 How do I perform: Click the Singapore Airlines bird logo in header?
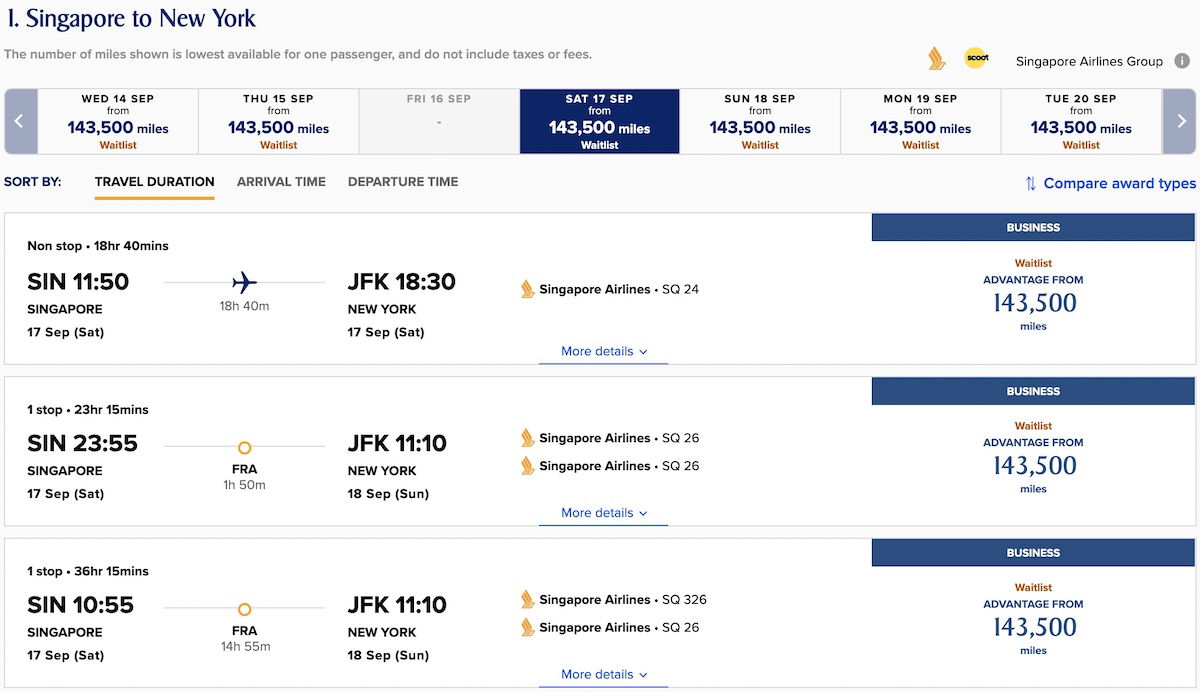click(936, 59)
